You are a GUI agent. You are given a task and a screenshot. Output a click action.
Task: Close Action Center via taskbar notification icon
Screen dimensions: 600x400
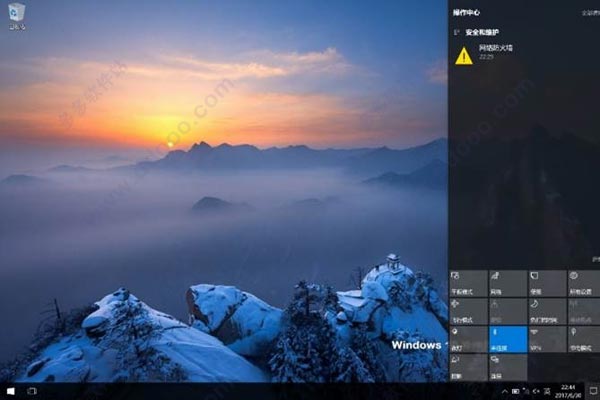tap(593, 391)
